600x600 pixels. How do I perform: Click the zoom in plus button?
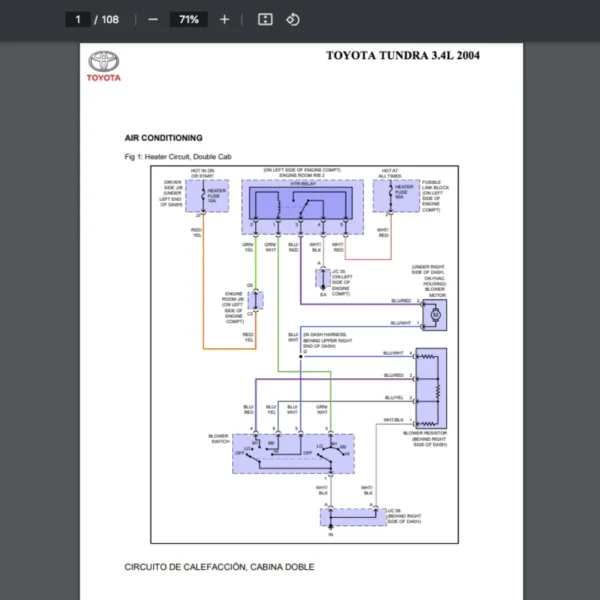click(224, 19)
